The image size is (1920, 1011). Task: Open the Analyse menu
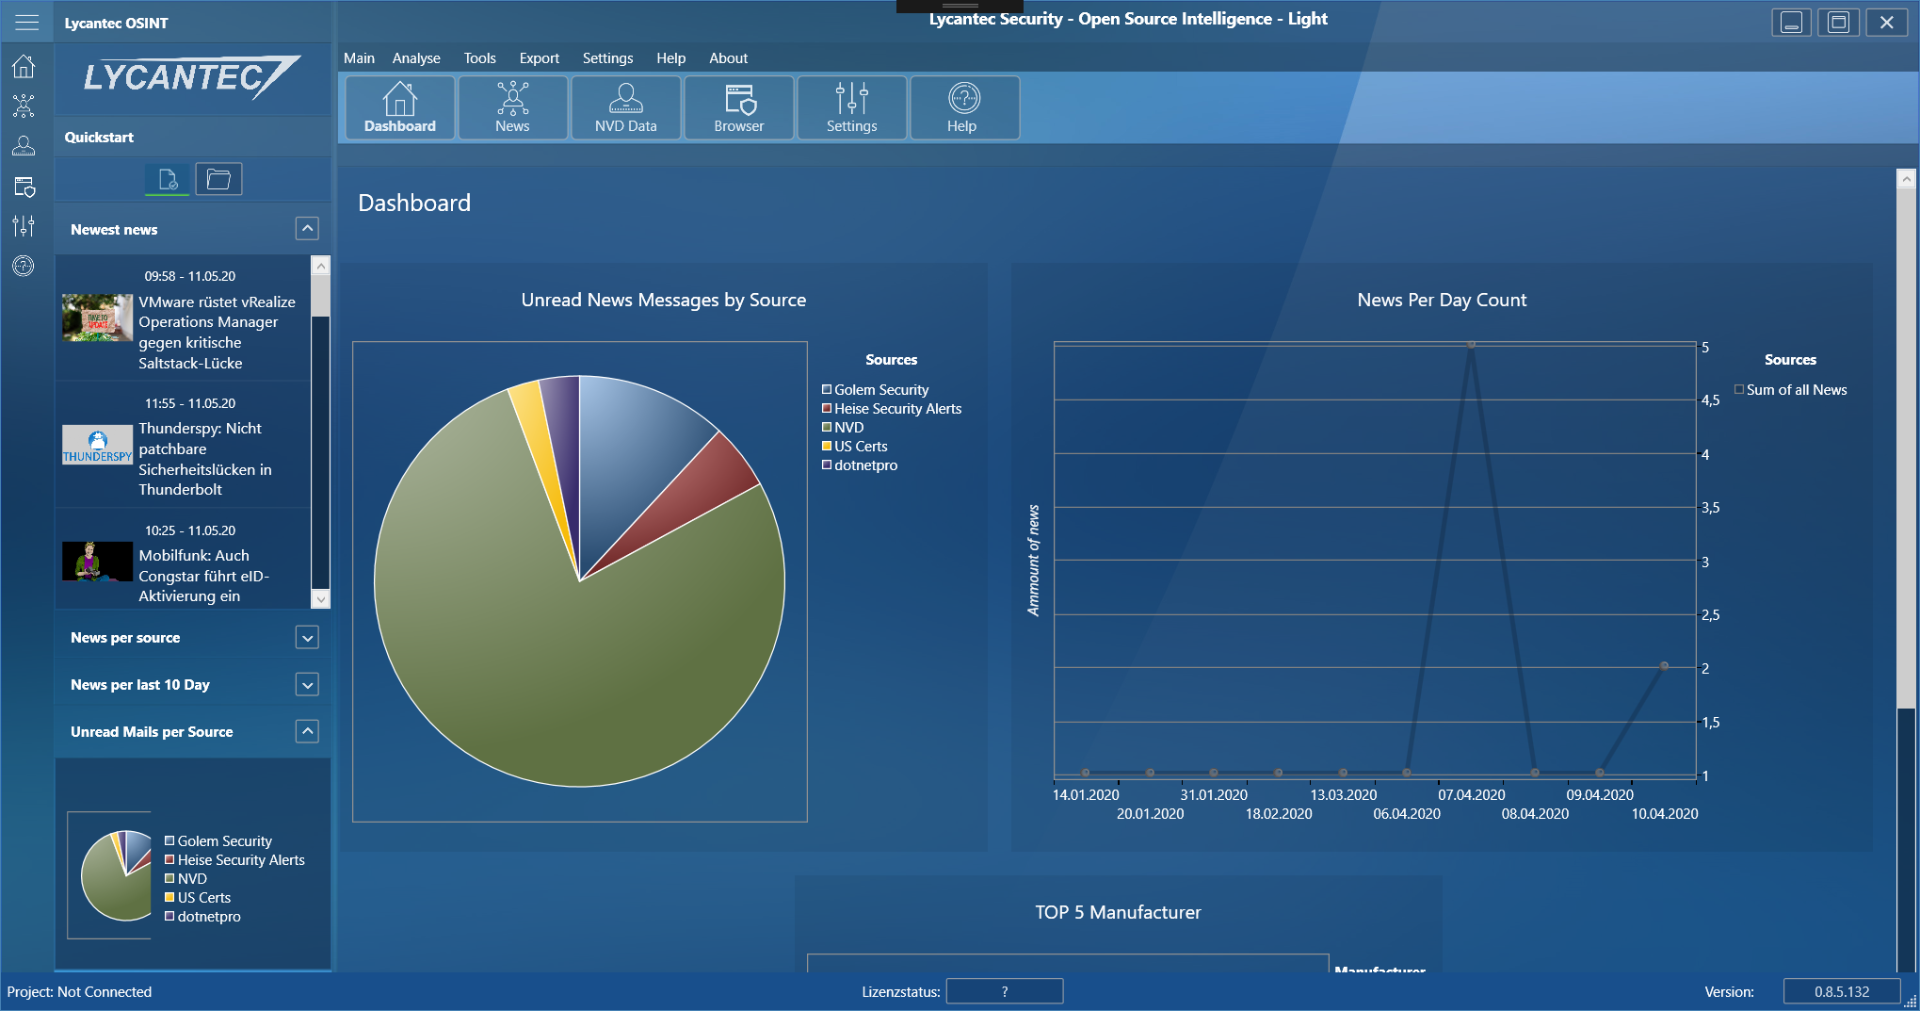pos(416,58)
